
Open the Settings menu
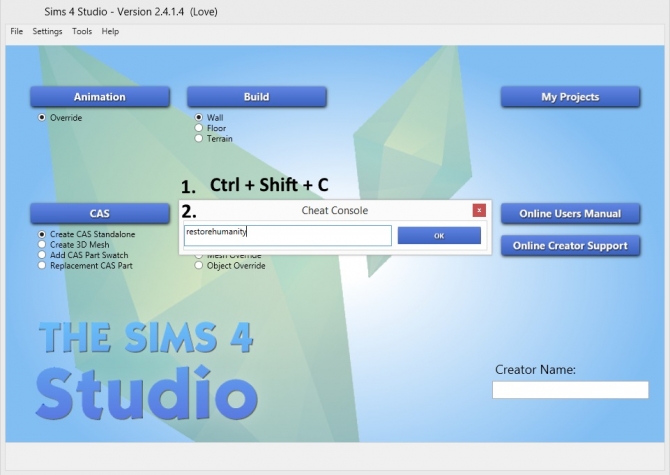click(x=47, y=32)
